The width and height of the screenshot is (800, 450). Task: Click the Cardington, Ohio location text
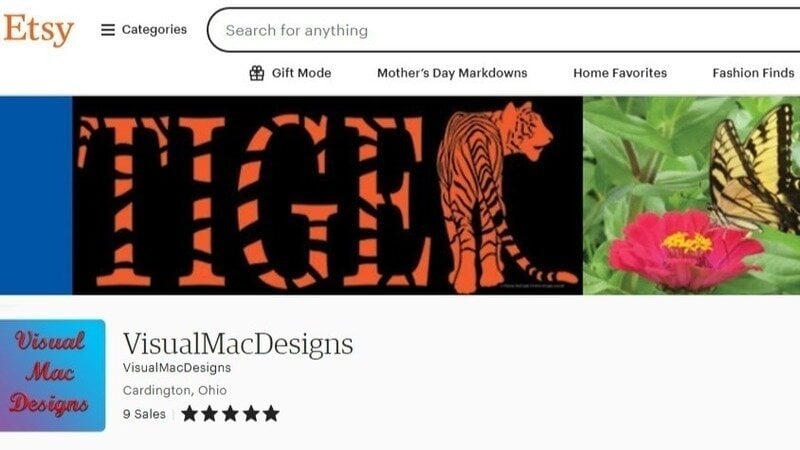174,390
